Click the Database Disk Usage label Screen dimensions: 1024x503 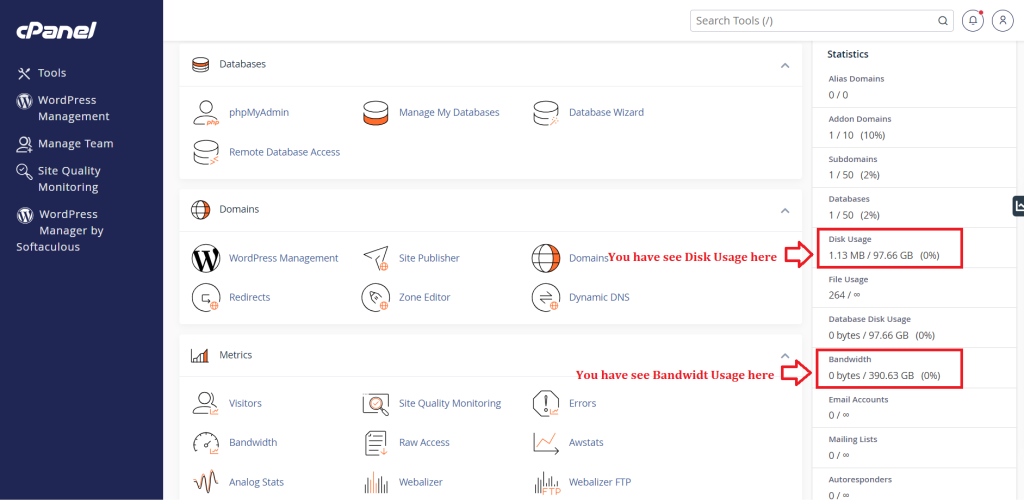point(870,319)
